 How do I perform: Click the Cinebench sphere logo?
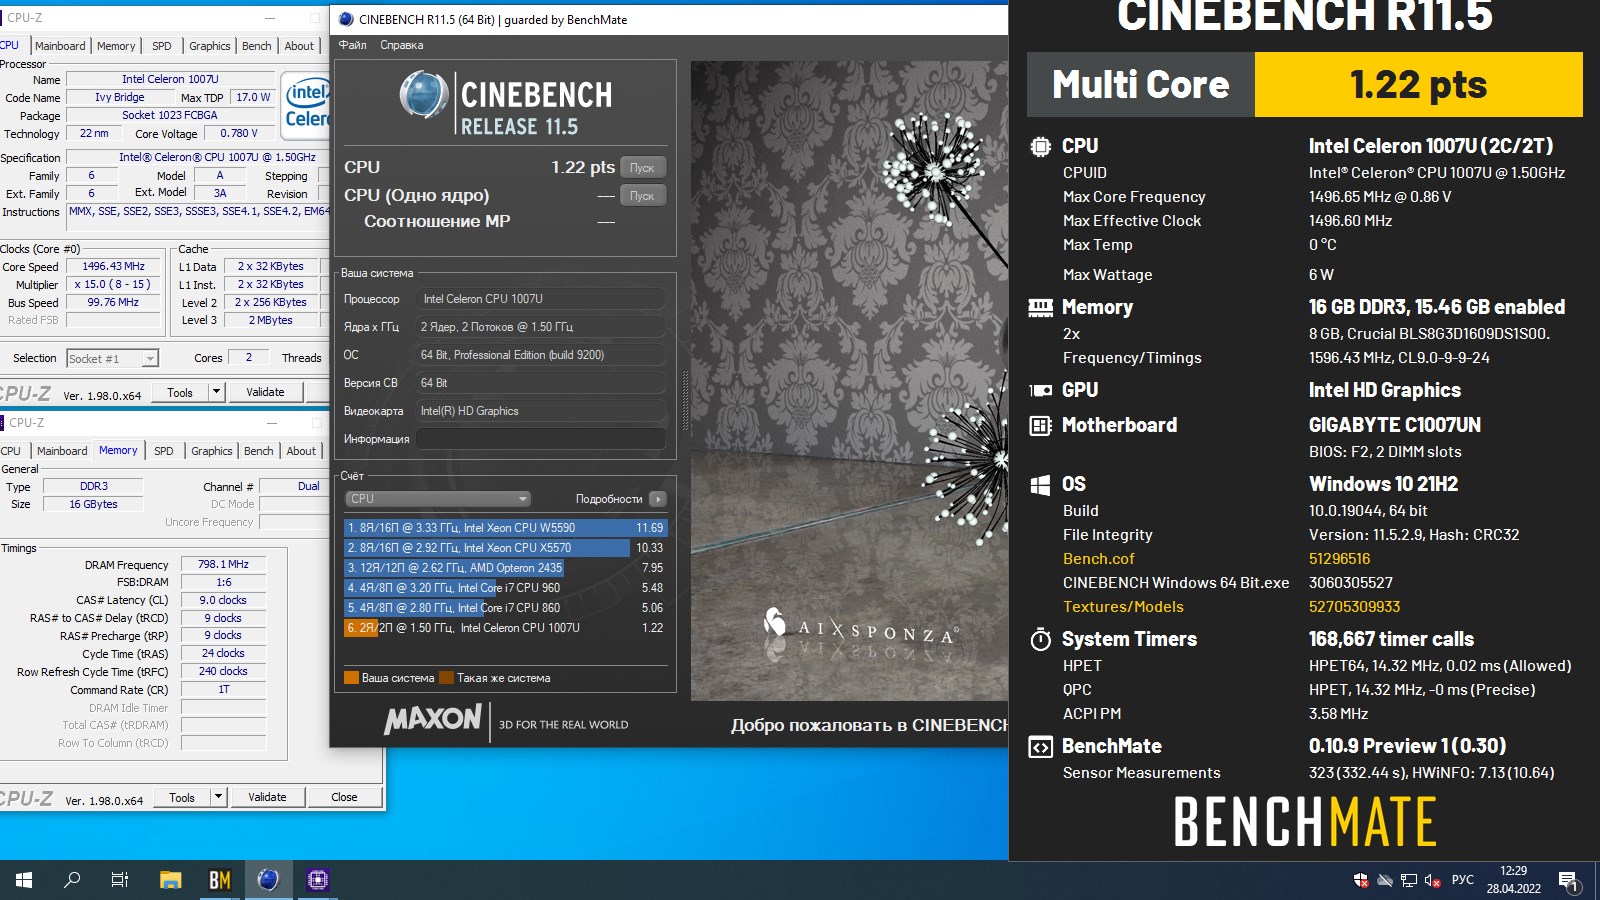(423, 96)
